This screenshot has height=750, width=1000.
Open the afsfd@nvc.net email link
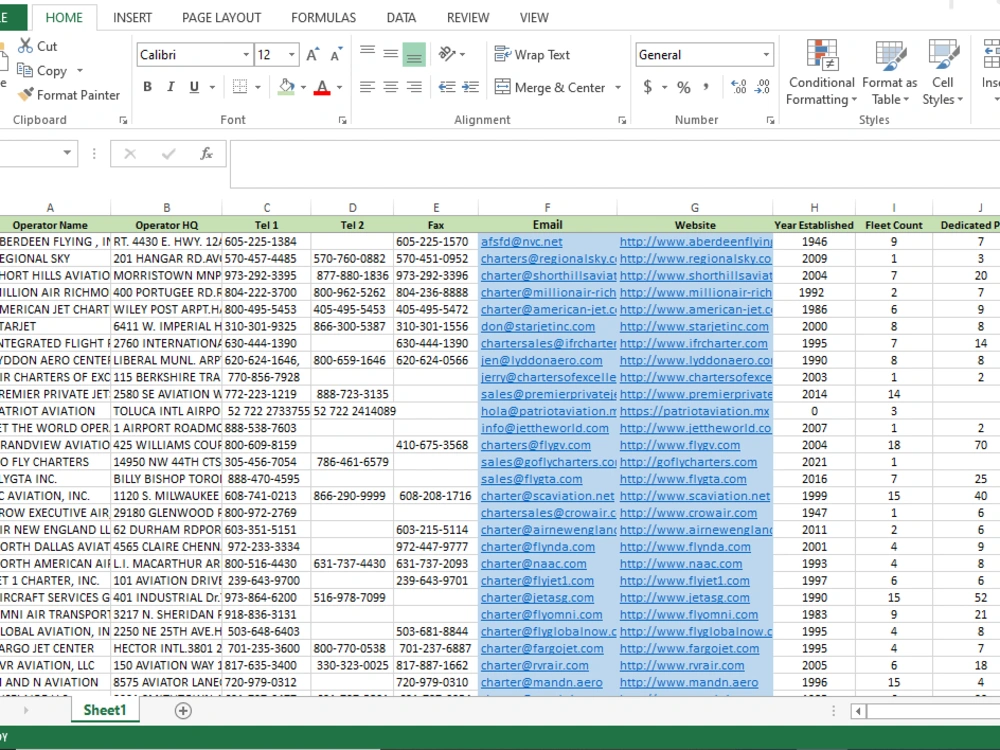(x=522, y=242)
